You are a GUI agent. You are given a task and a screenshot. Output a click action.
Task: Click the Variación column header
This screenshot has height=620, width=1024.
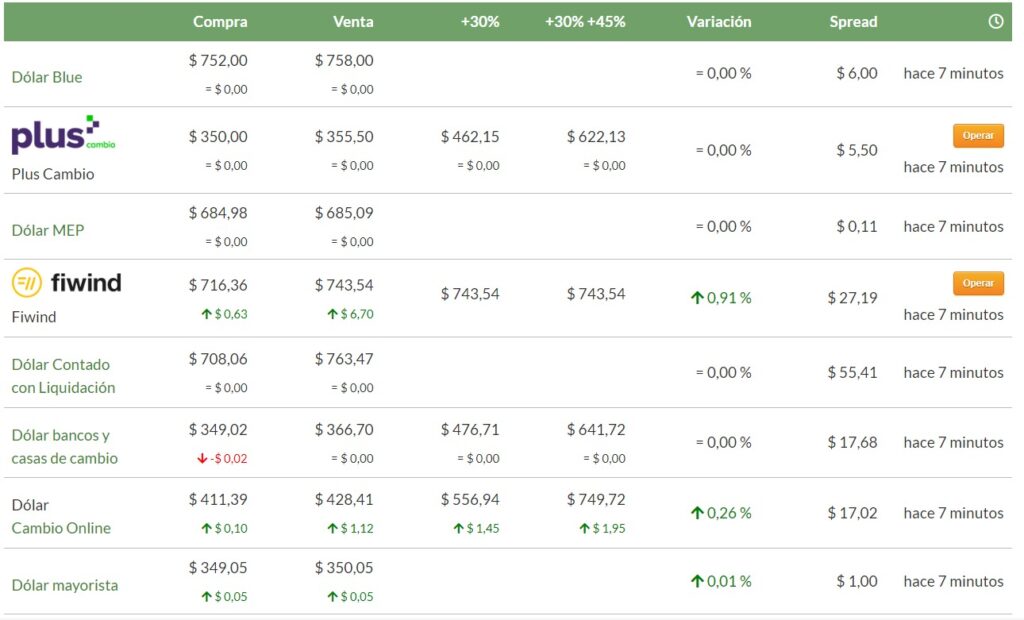pos(719,22)
